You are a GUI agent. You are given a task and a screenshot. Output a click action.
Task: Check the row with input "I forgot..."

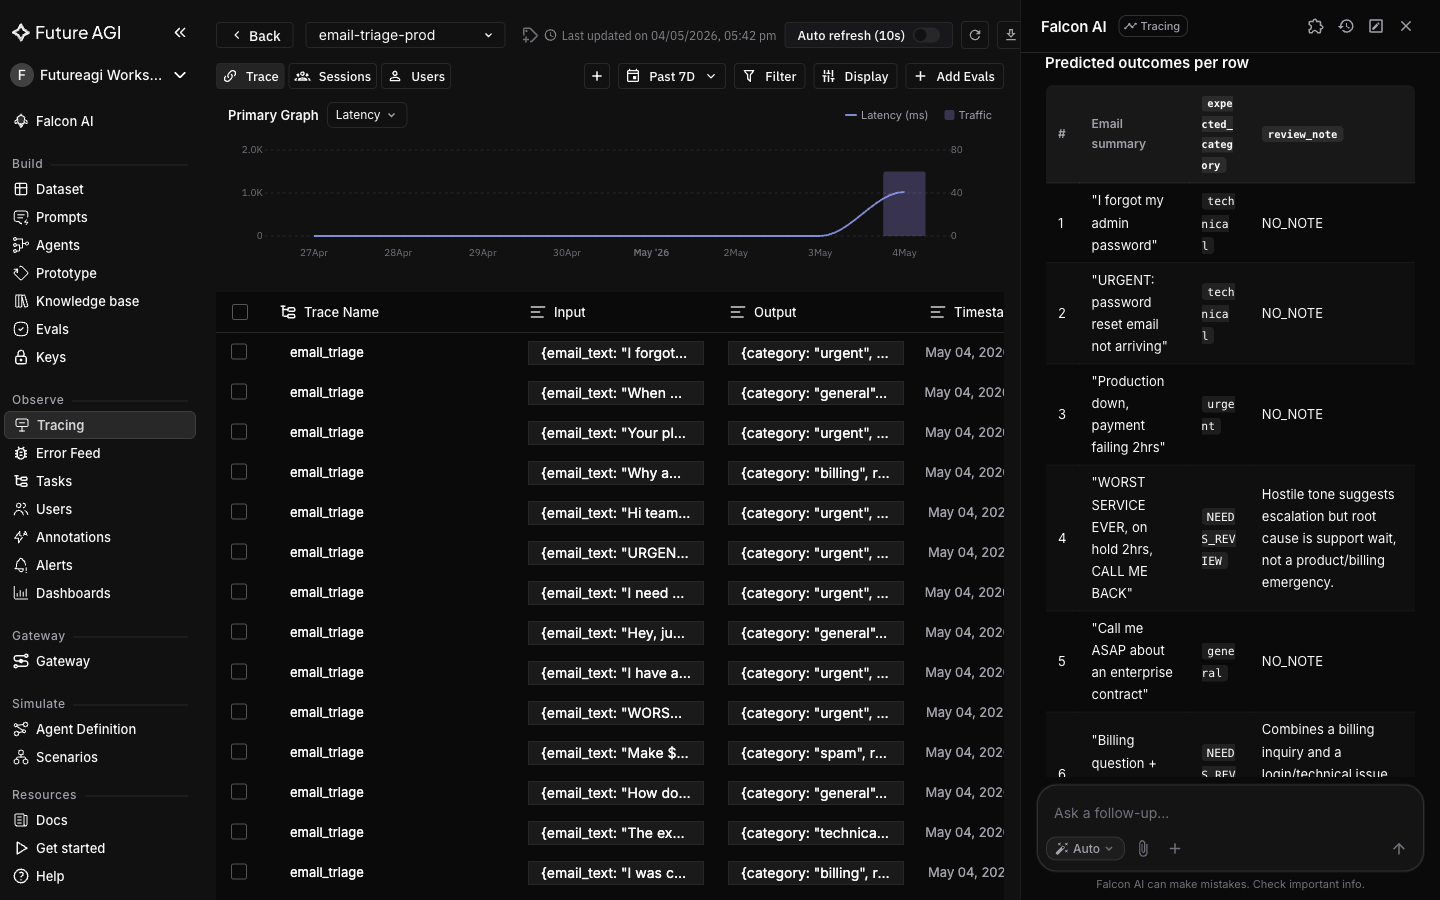pos(239,352)
